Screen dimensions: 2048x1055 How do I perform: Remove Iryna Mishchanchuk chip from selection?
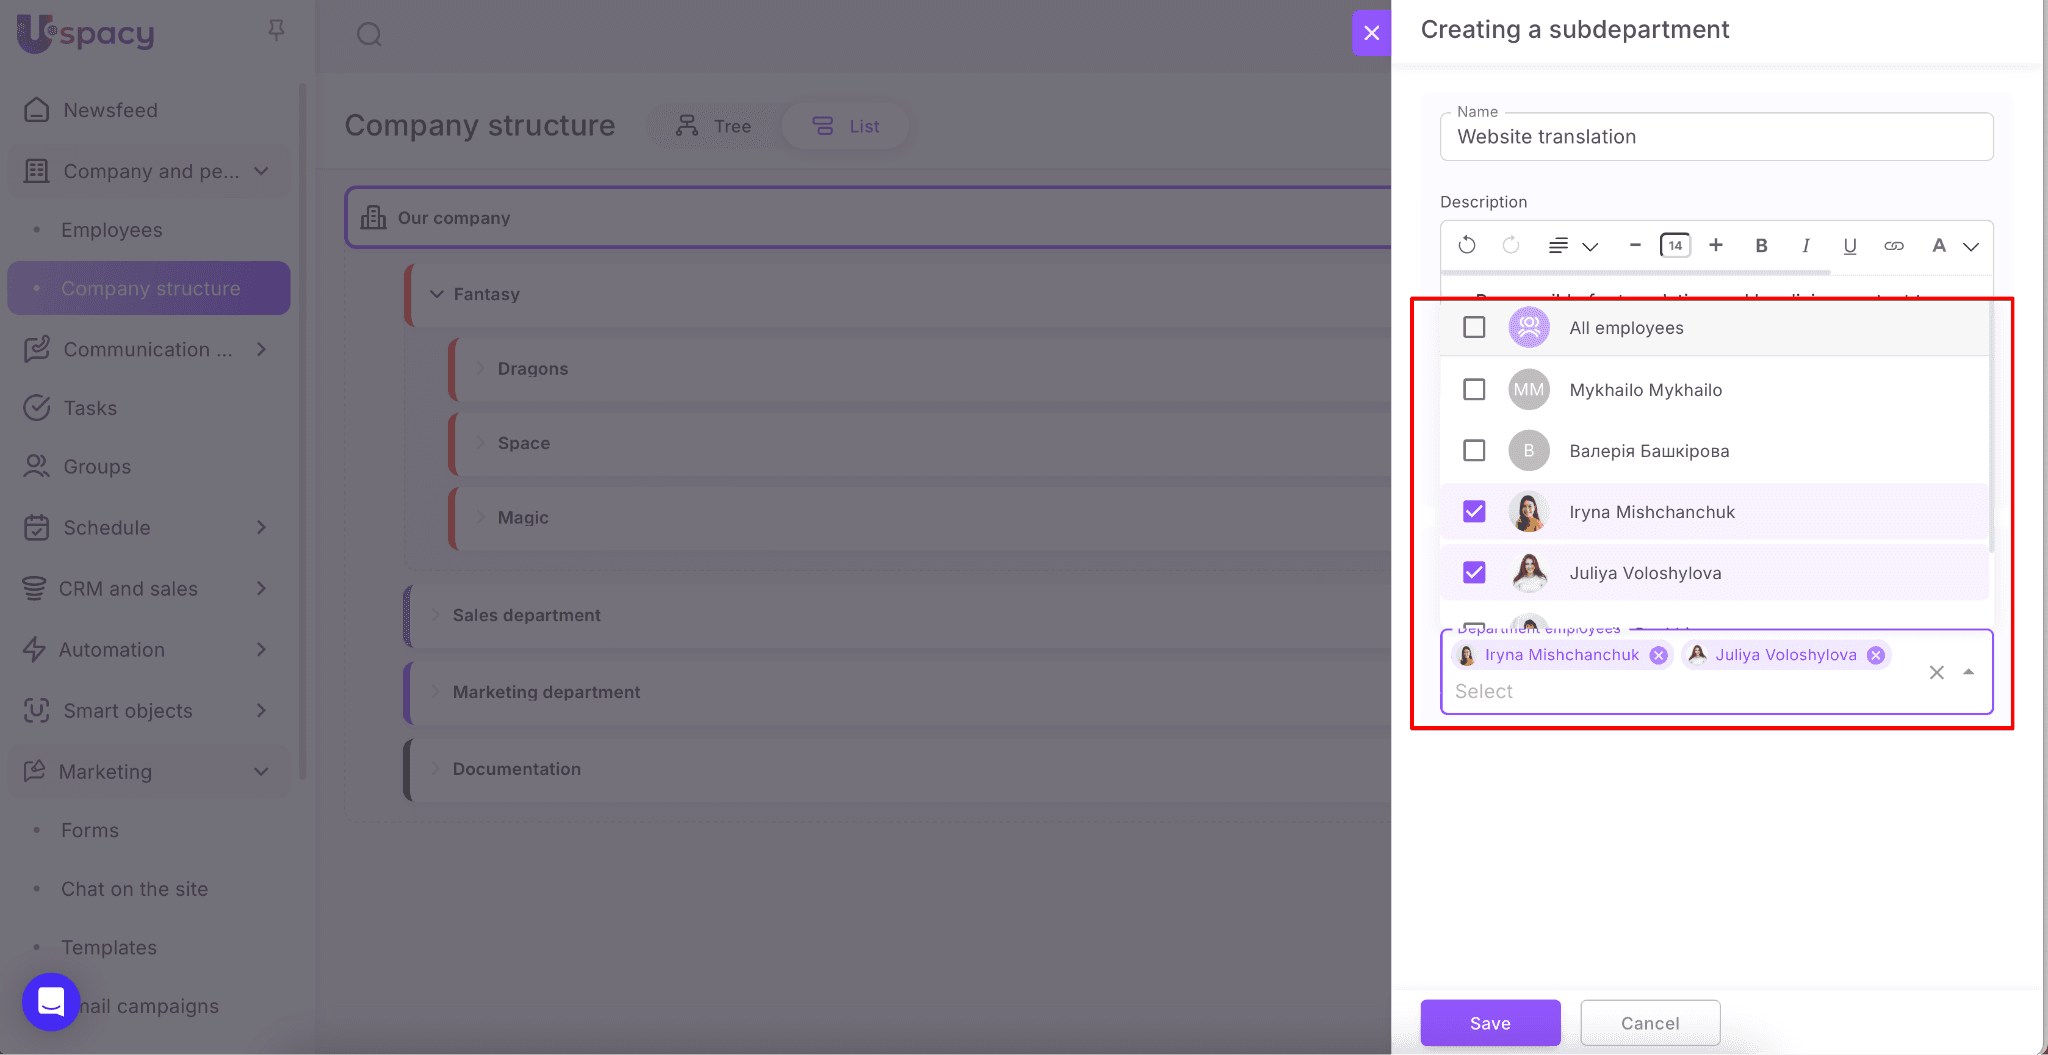1659,655
